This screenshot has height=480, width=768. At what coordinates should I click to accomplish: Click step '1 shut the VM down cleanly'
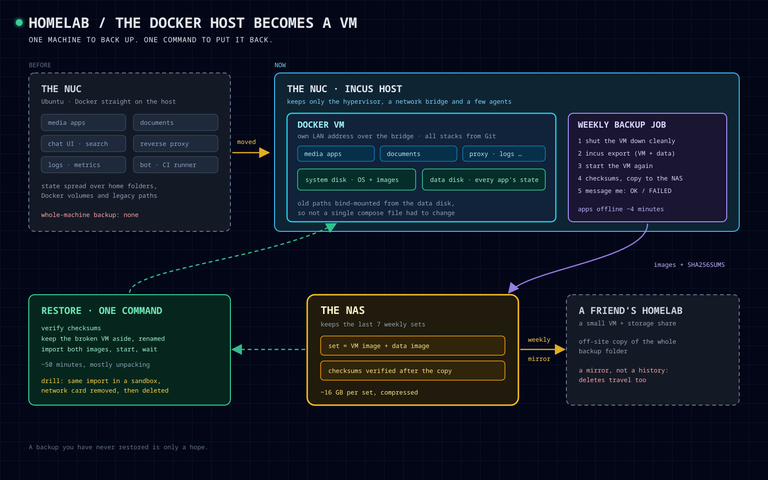point(626,141)
